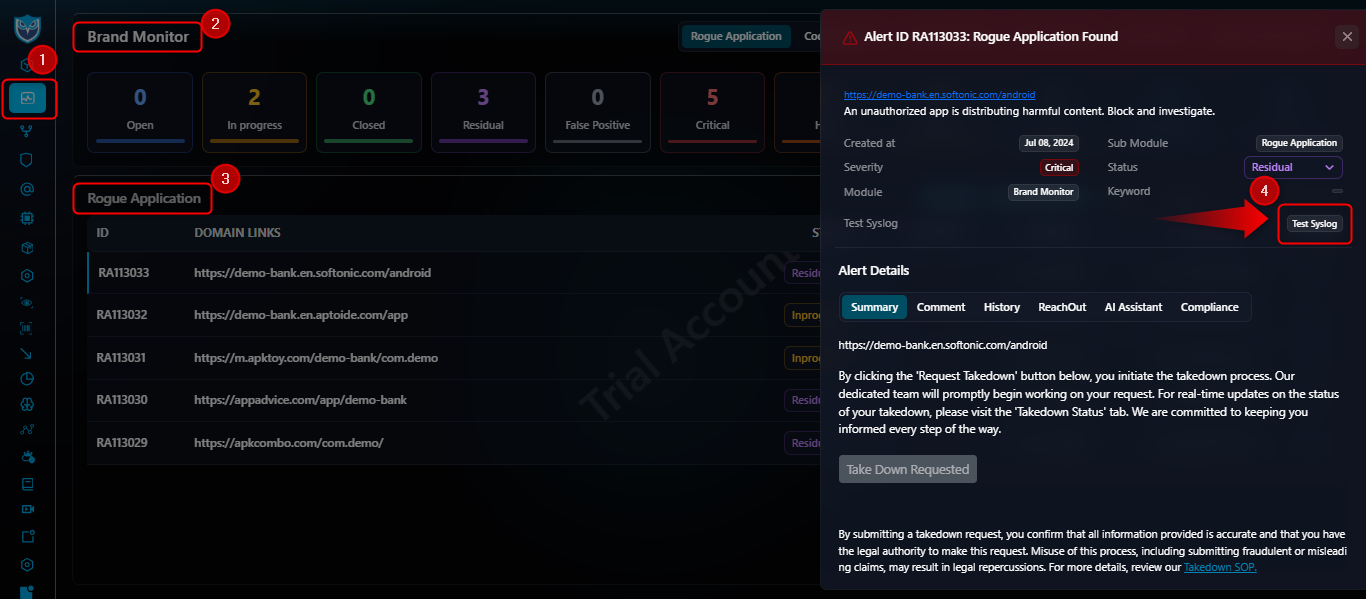Select the chip processor icon in sidebar
Image resolution: width=1366 pixels, height=599 pixels.
point(27,217)
